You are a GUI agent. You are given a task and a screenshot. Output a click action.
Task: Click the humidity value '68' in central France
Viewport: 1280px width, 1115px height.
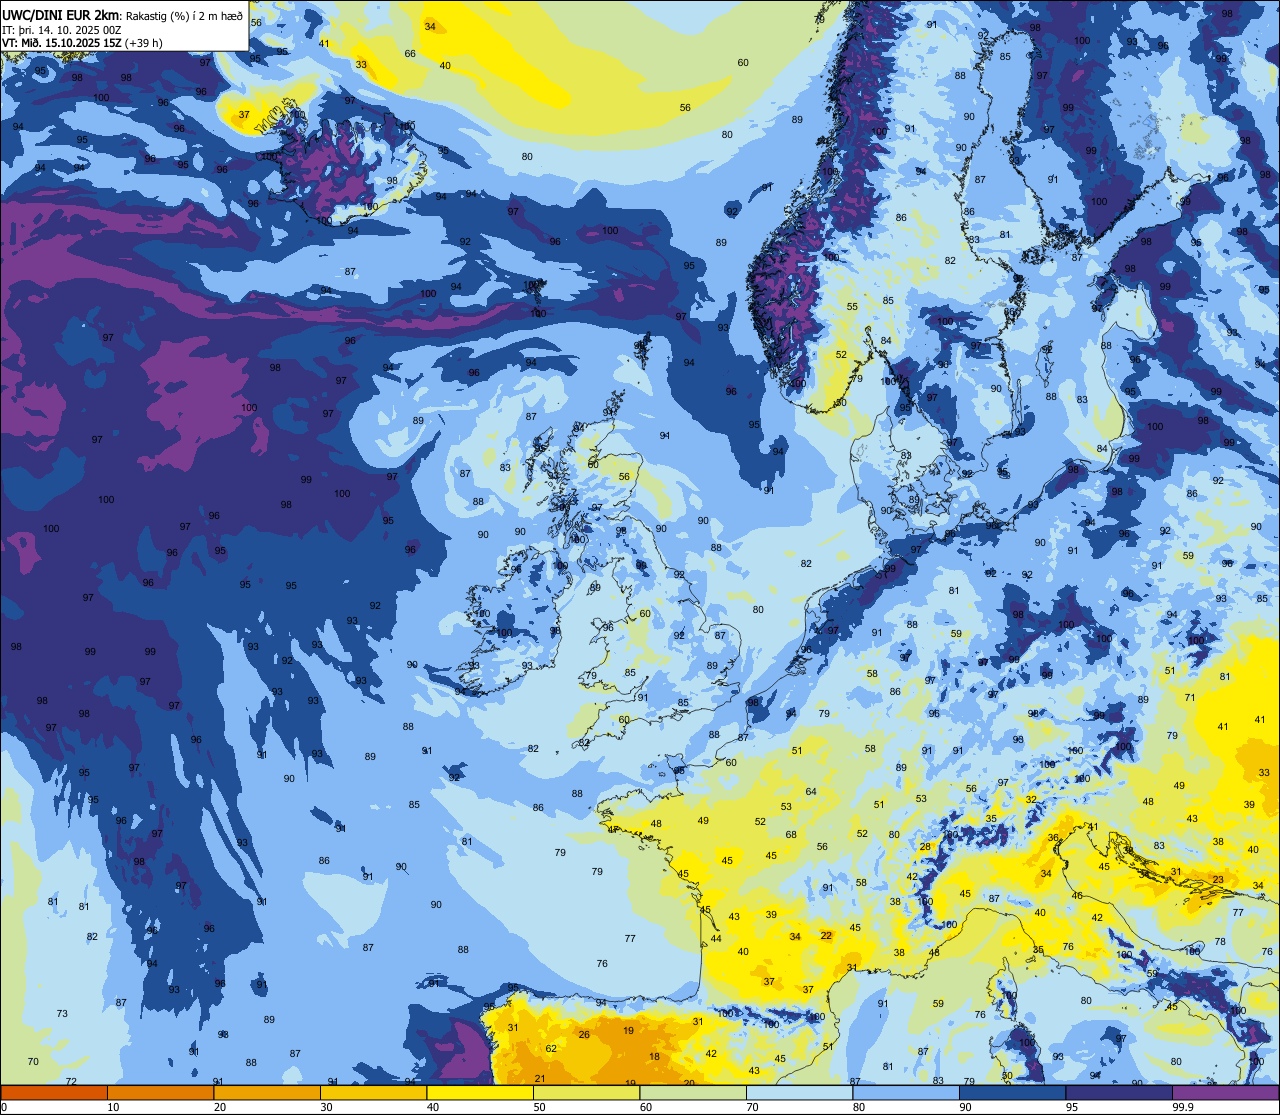pyautogui.click(x=791, y=834)
